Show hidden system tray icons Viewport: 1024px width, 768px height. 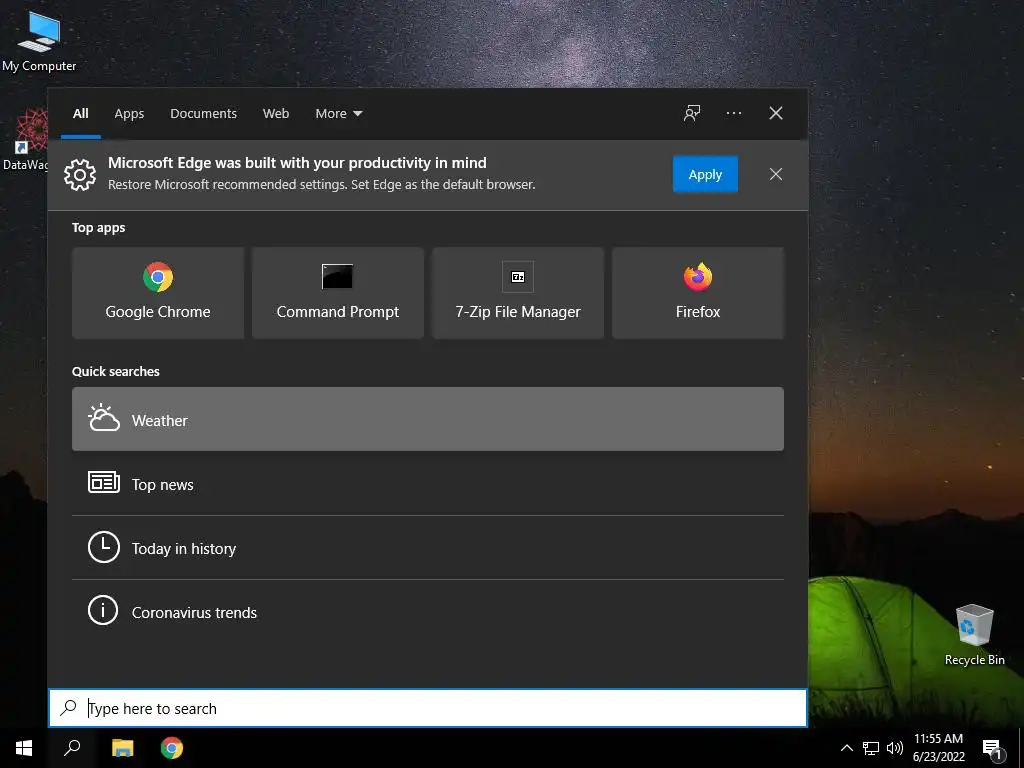pos(846,748)
